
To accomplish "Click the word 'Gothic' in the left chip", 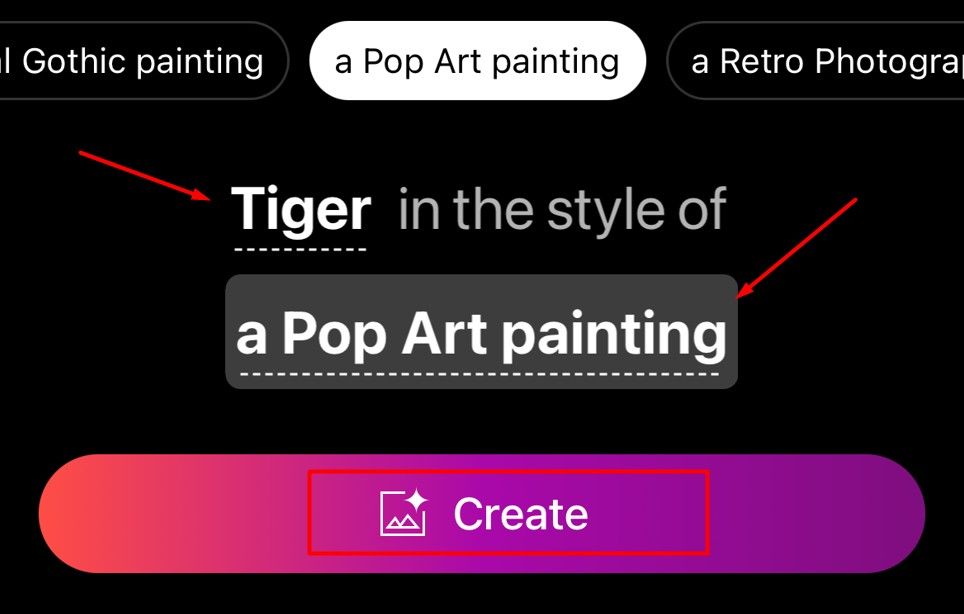I will tap(74, 61).
